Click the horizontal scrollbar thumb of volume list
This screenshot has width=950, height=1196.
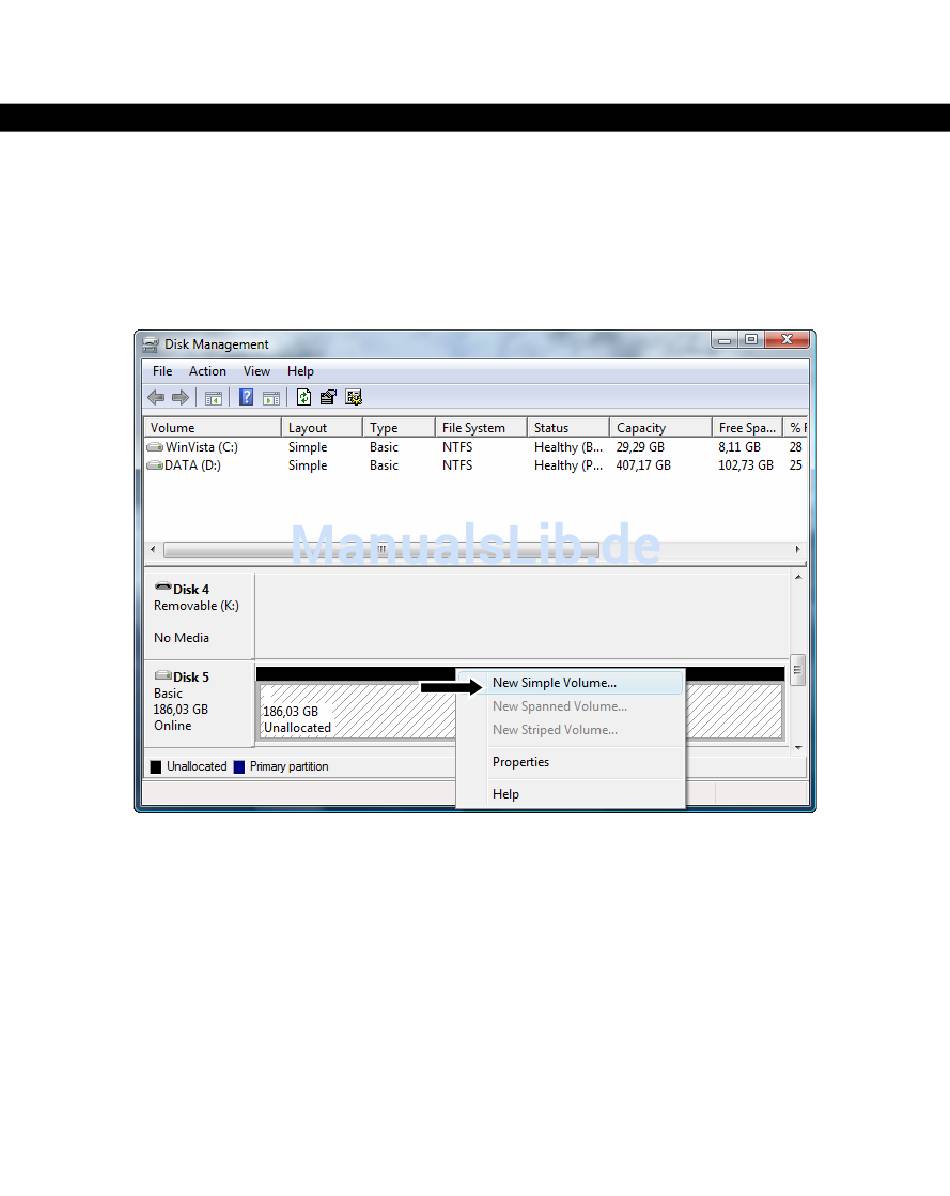pyautogui.click(x=380, y=549)
